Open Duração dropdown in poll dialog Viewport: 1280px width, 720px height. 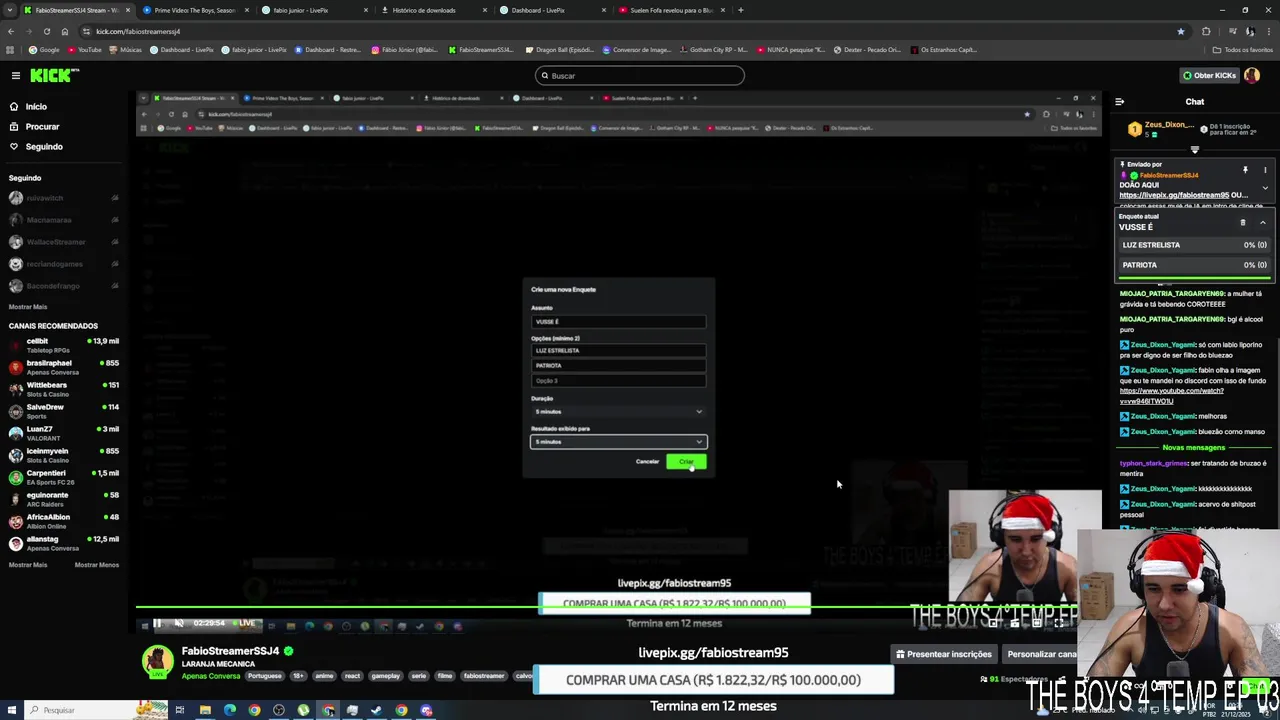618,411
